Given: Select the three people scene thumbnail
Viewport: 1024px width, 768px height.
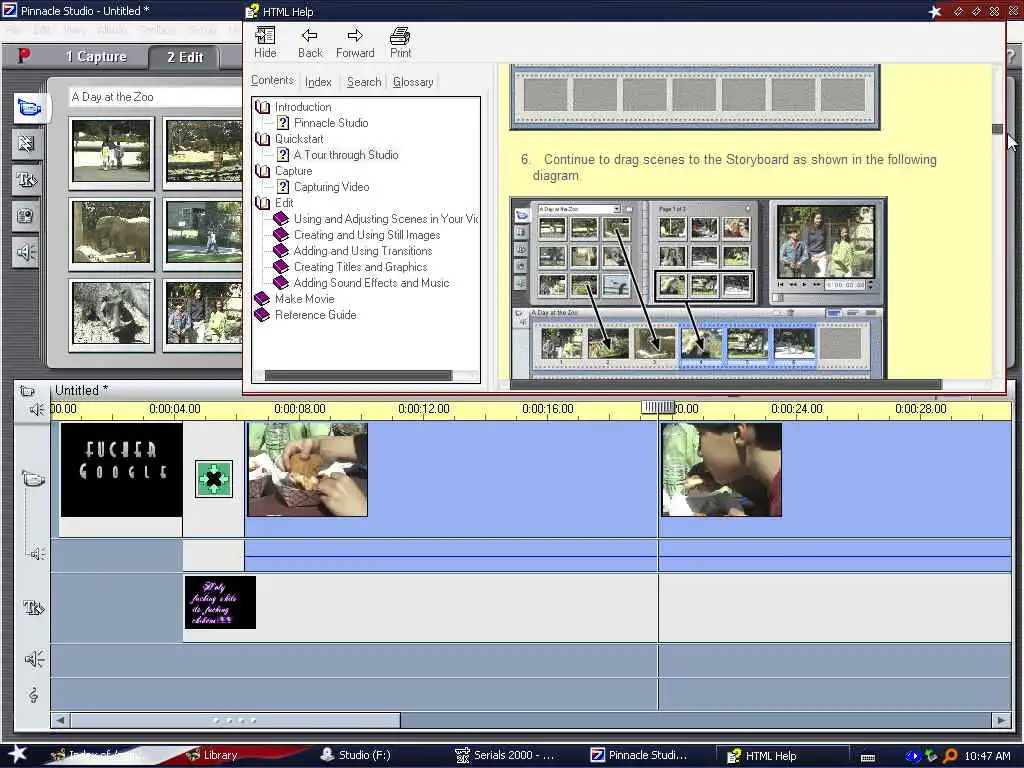Looking at the screenshot, I should (x=203, y=313).
